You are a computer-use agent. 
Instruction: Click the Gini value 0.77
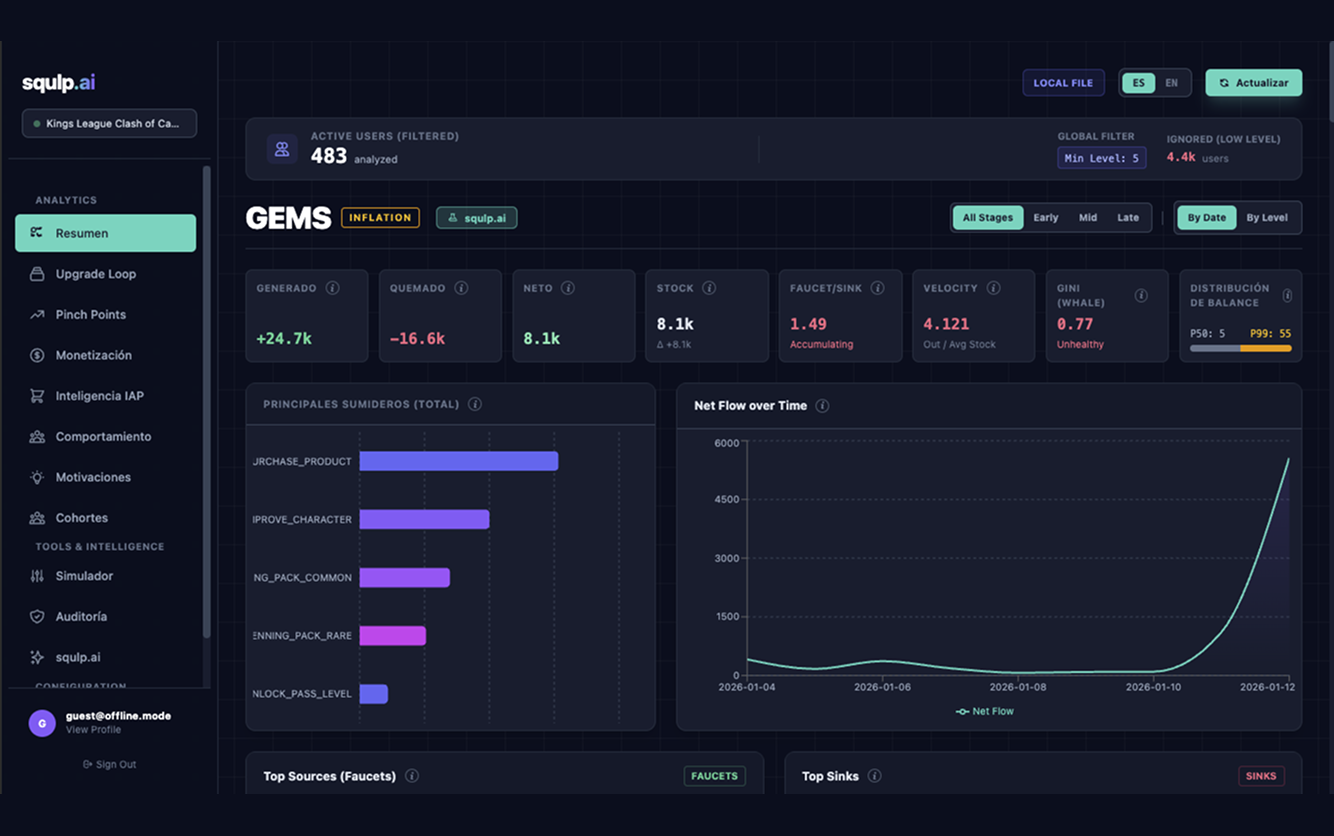click(1075, 324)
